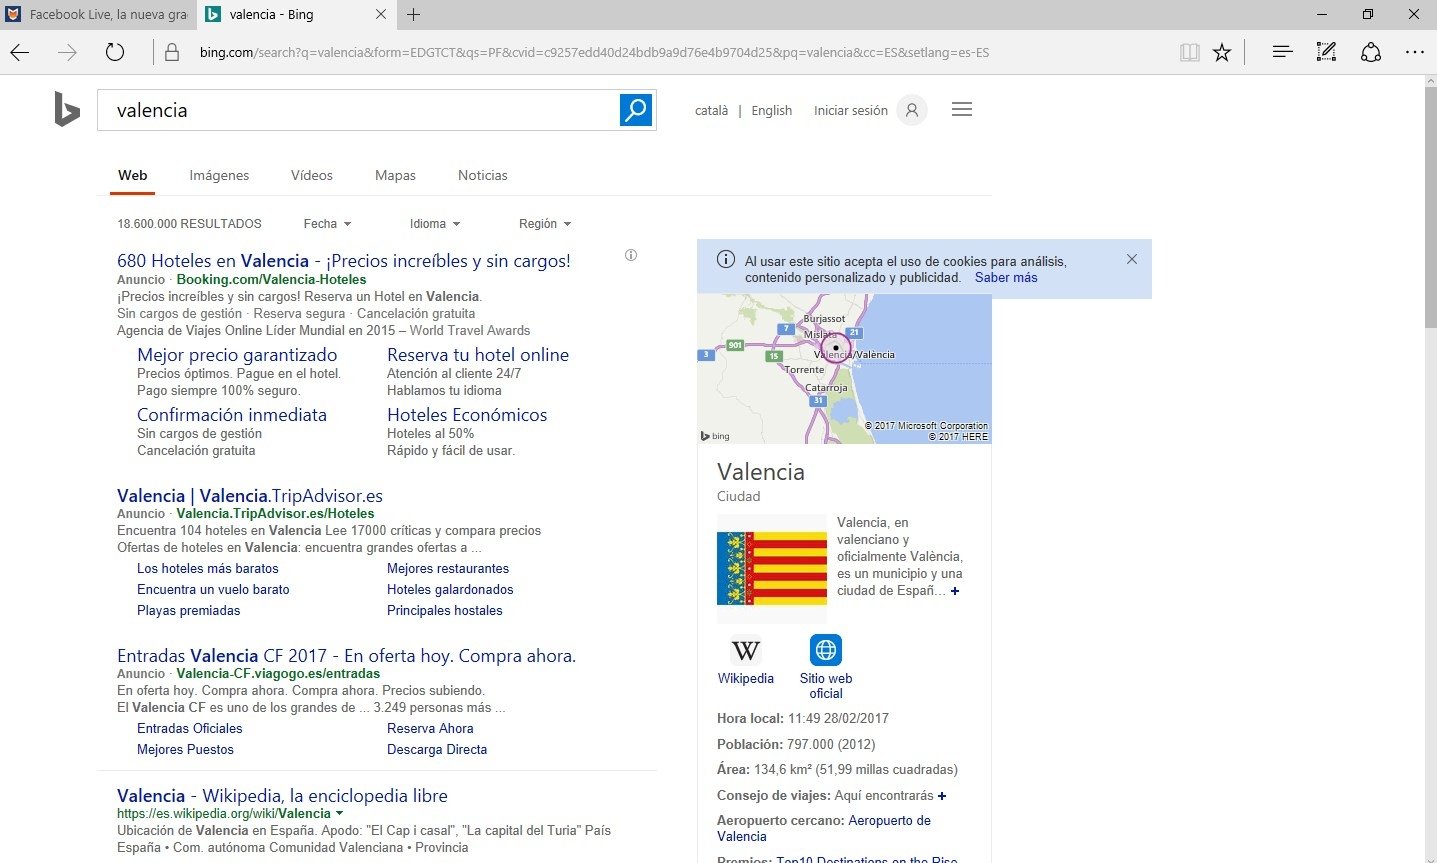
Task: Click ad info icon beside Booking result
Action: (x=631, y=255)
